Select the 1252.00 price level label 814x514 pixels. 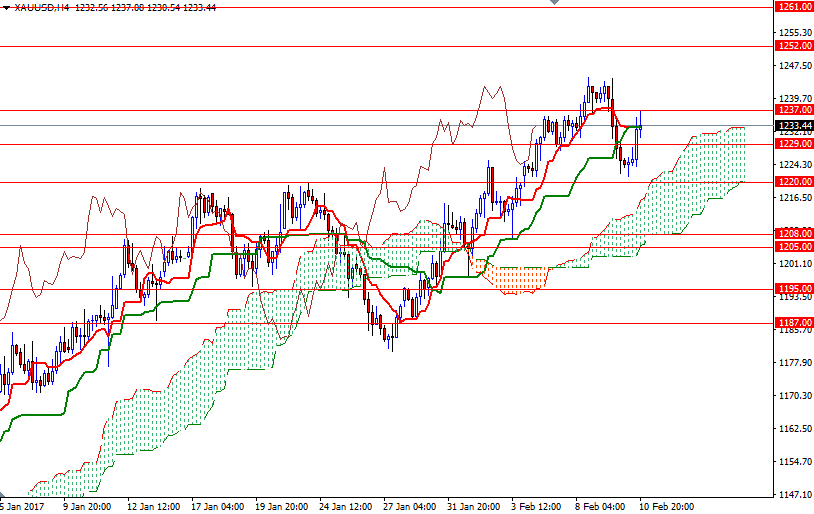point(794,46)
